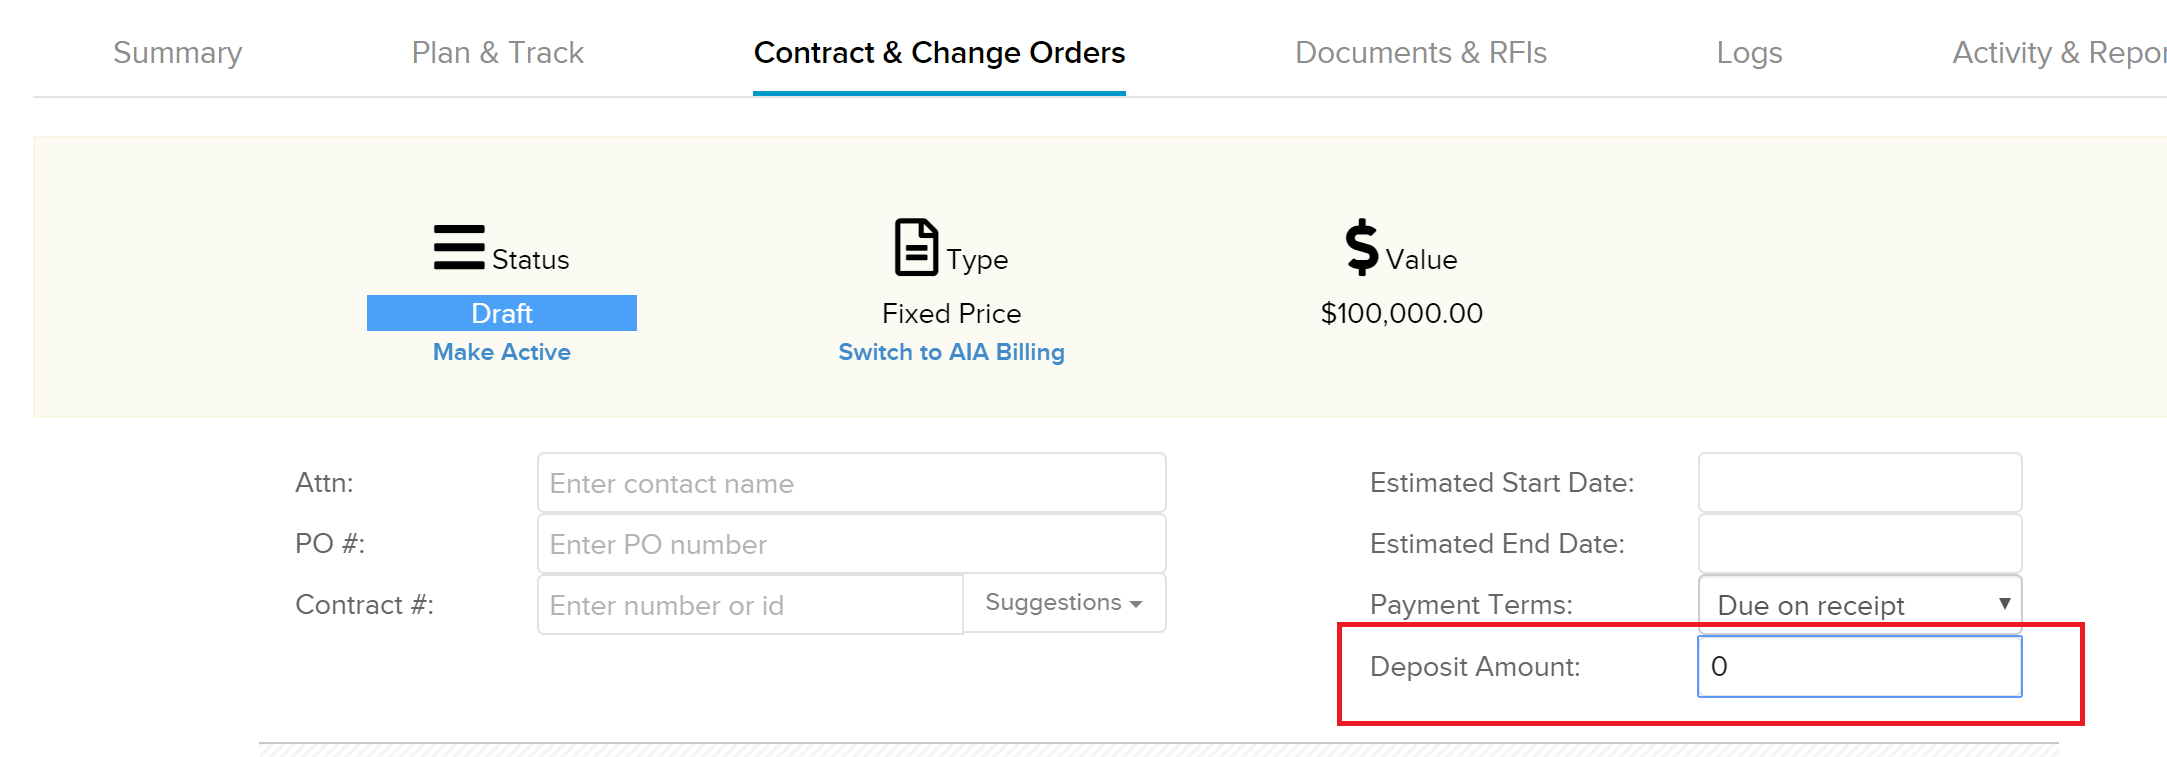Open the Suggestions dropdown
The image size is (2167, 757).
coord(1064,603)
